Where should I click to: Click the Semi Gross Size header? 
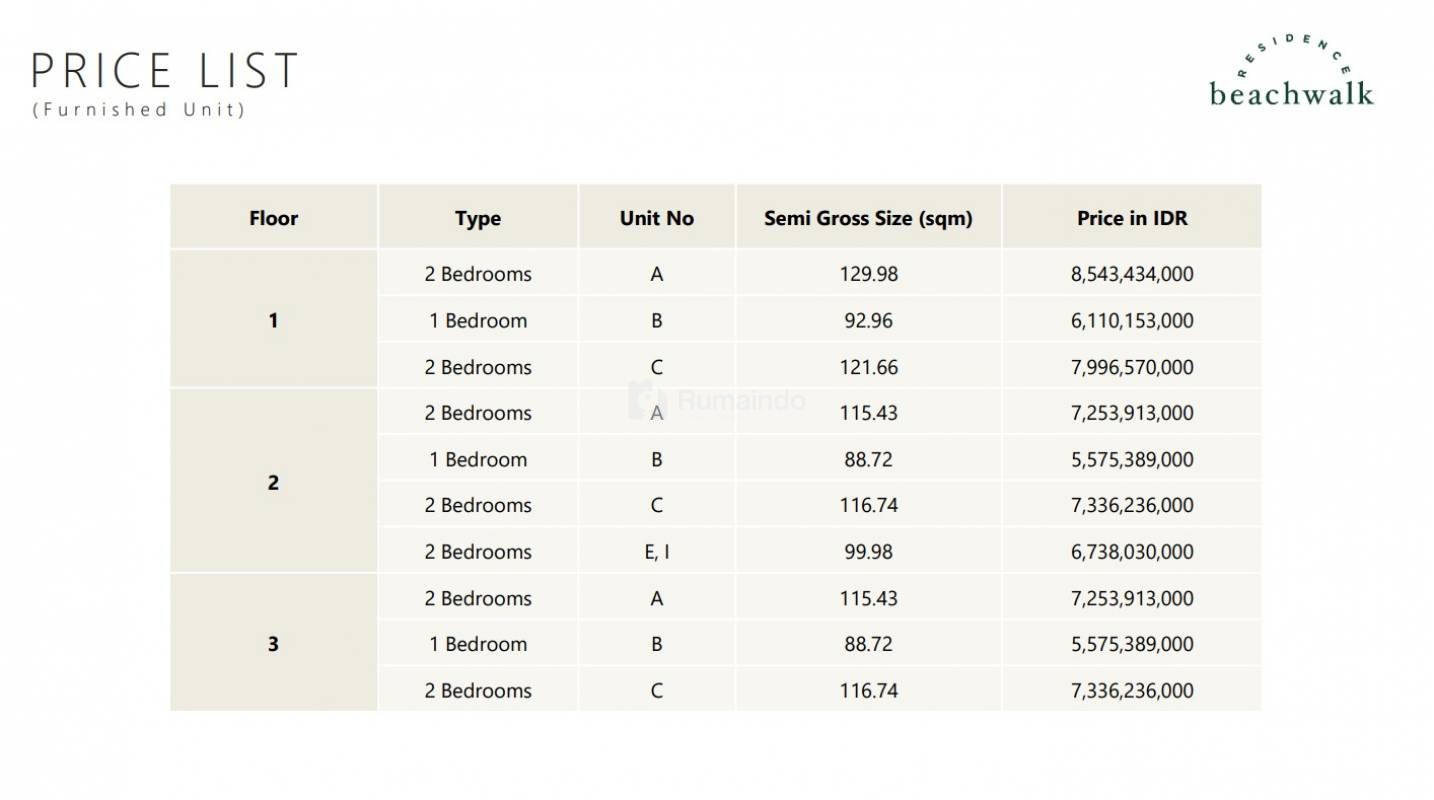tap(868, 218)
